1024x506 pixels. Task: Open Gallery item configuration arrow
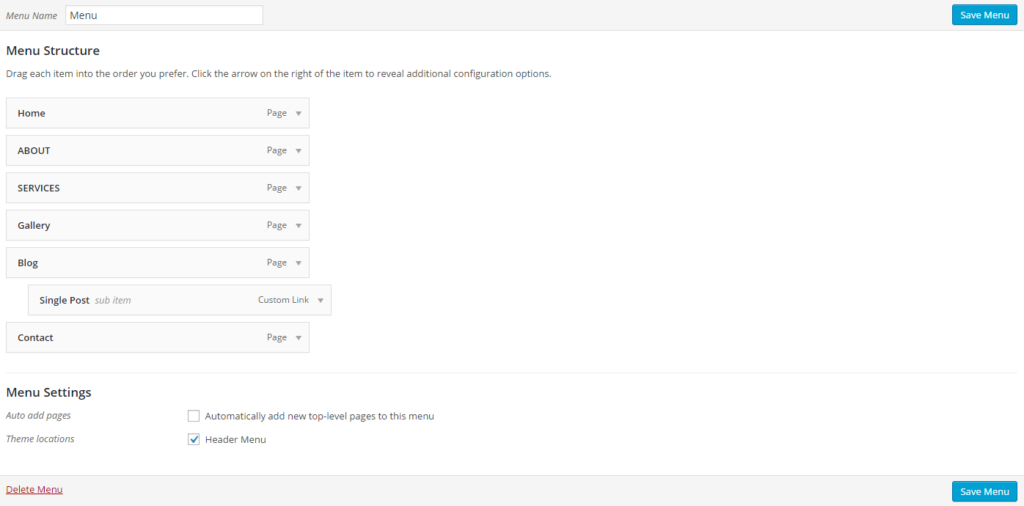pos(298,226)
